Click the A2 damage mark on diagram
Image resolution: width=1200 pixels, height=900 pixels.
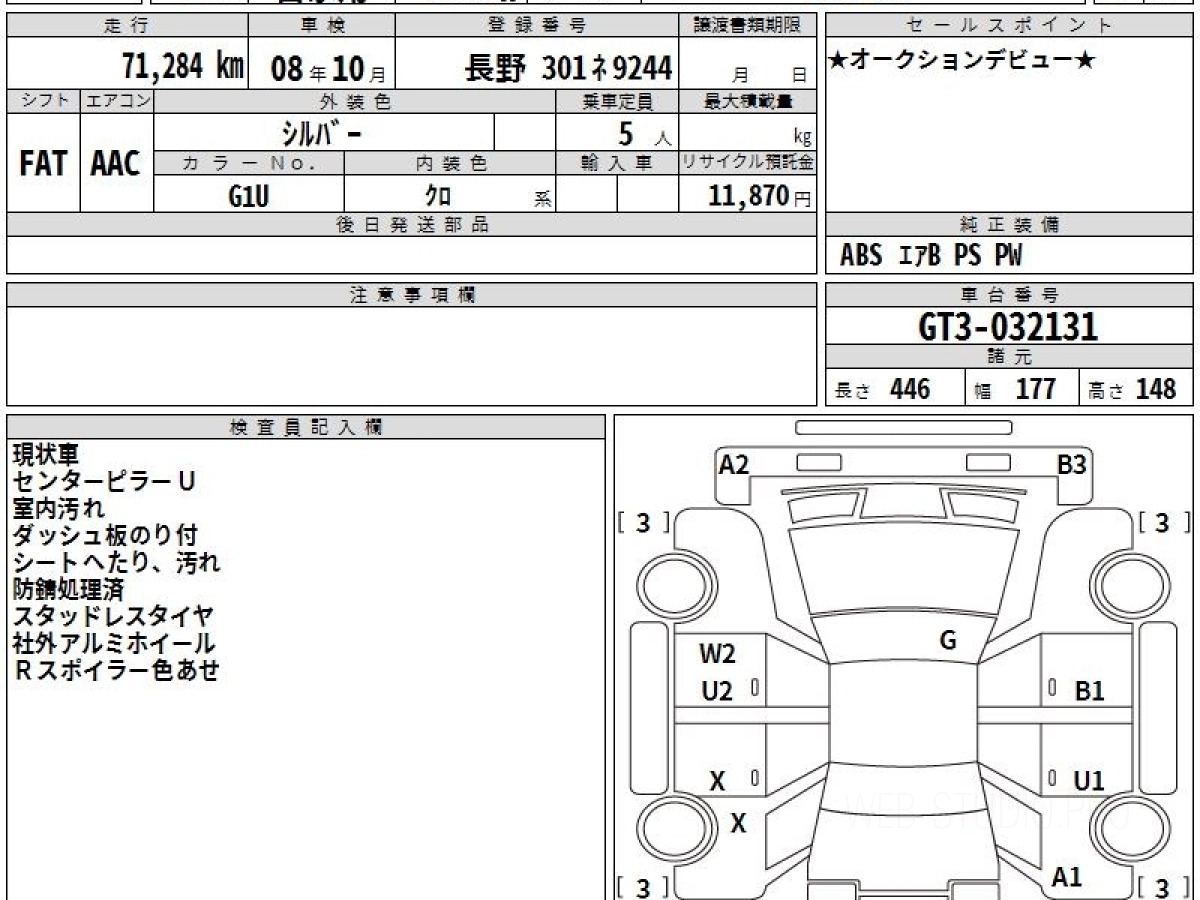coord(734,464)
